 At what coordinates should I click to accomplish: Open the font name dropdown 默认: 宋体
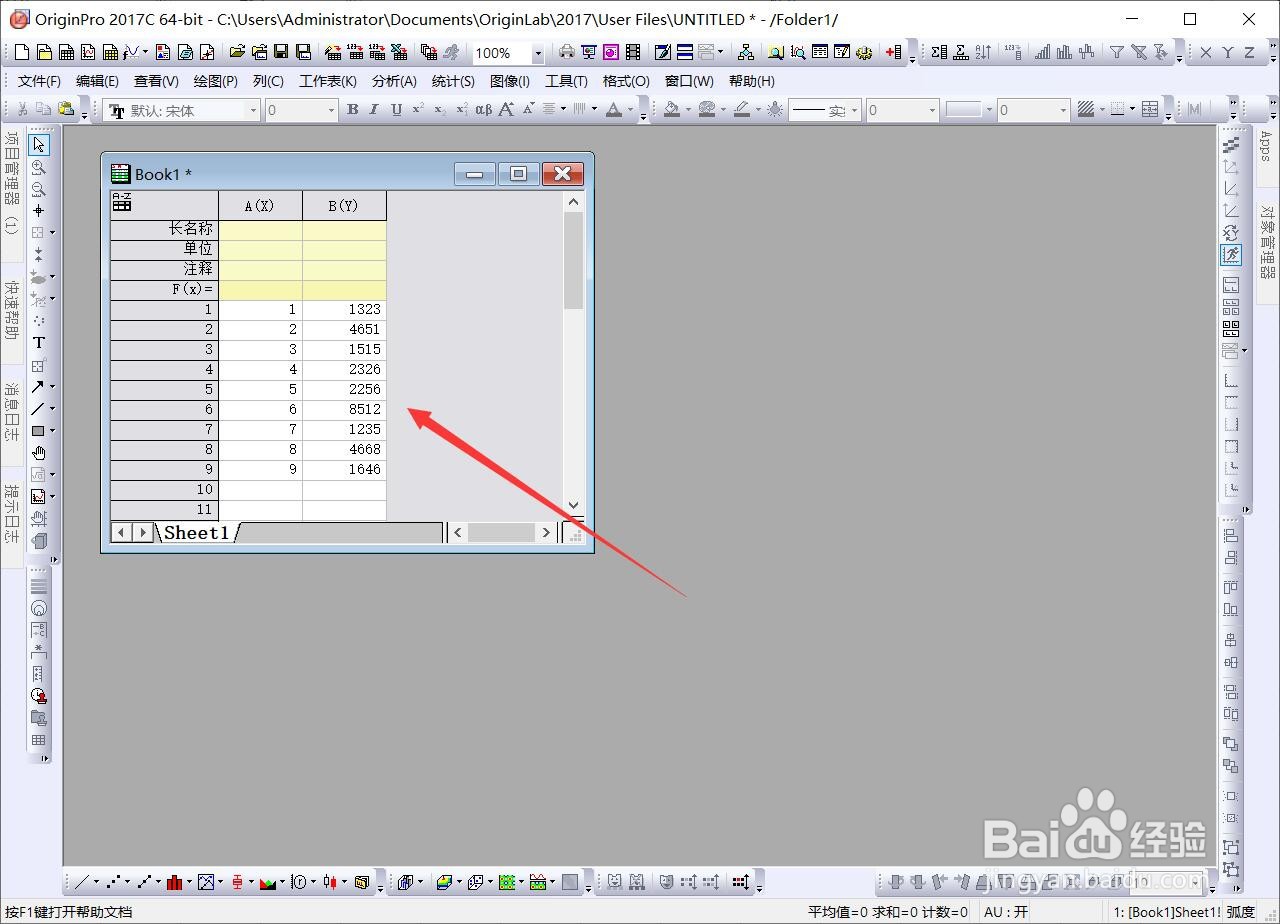tap(253, 110)
